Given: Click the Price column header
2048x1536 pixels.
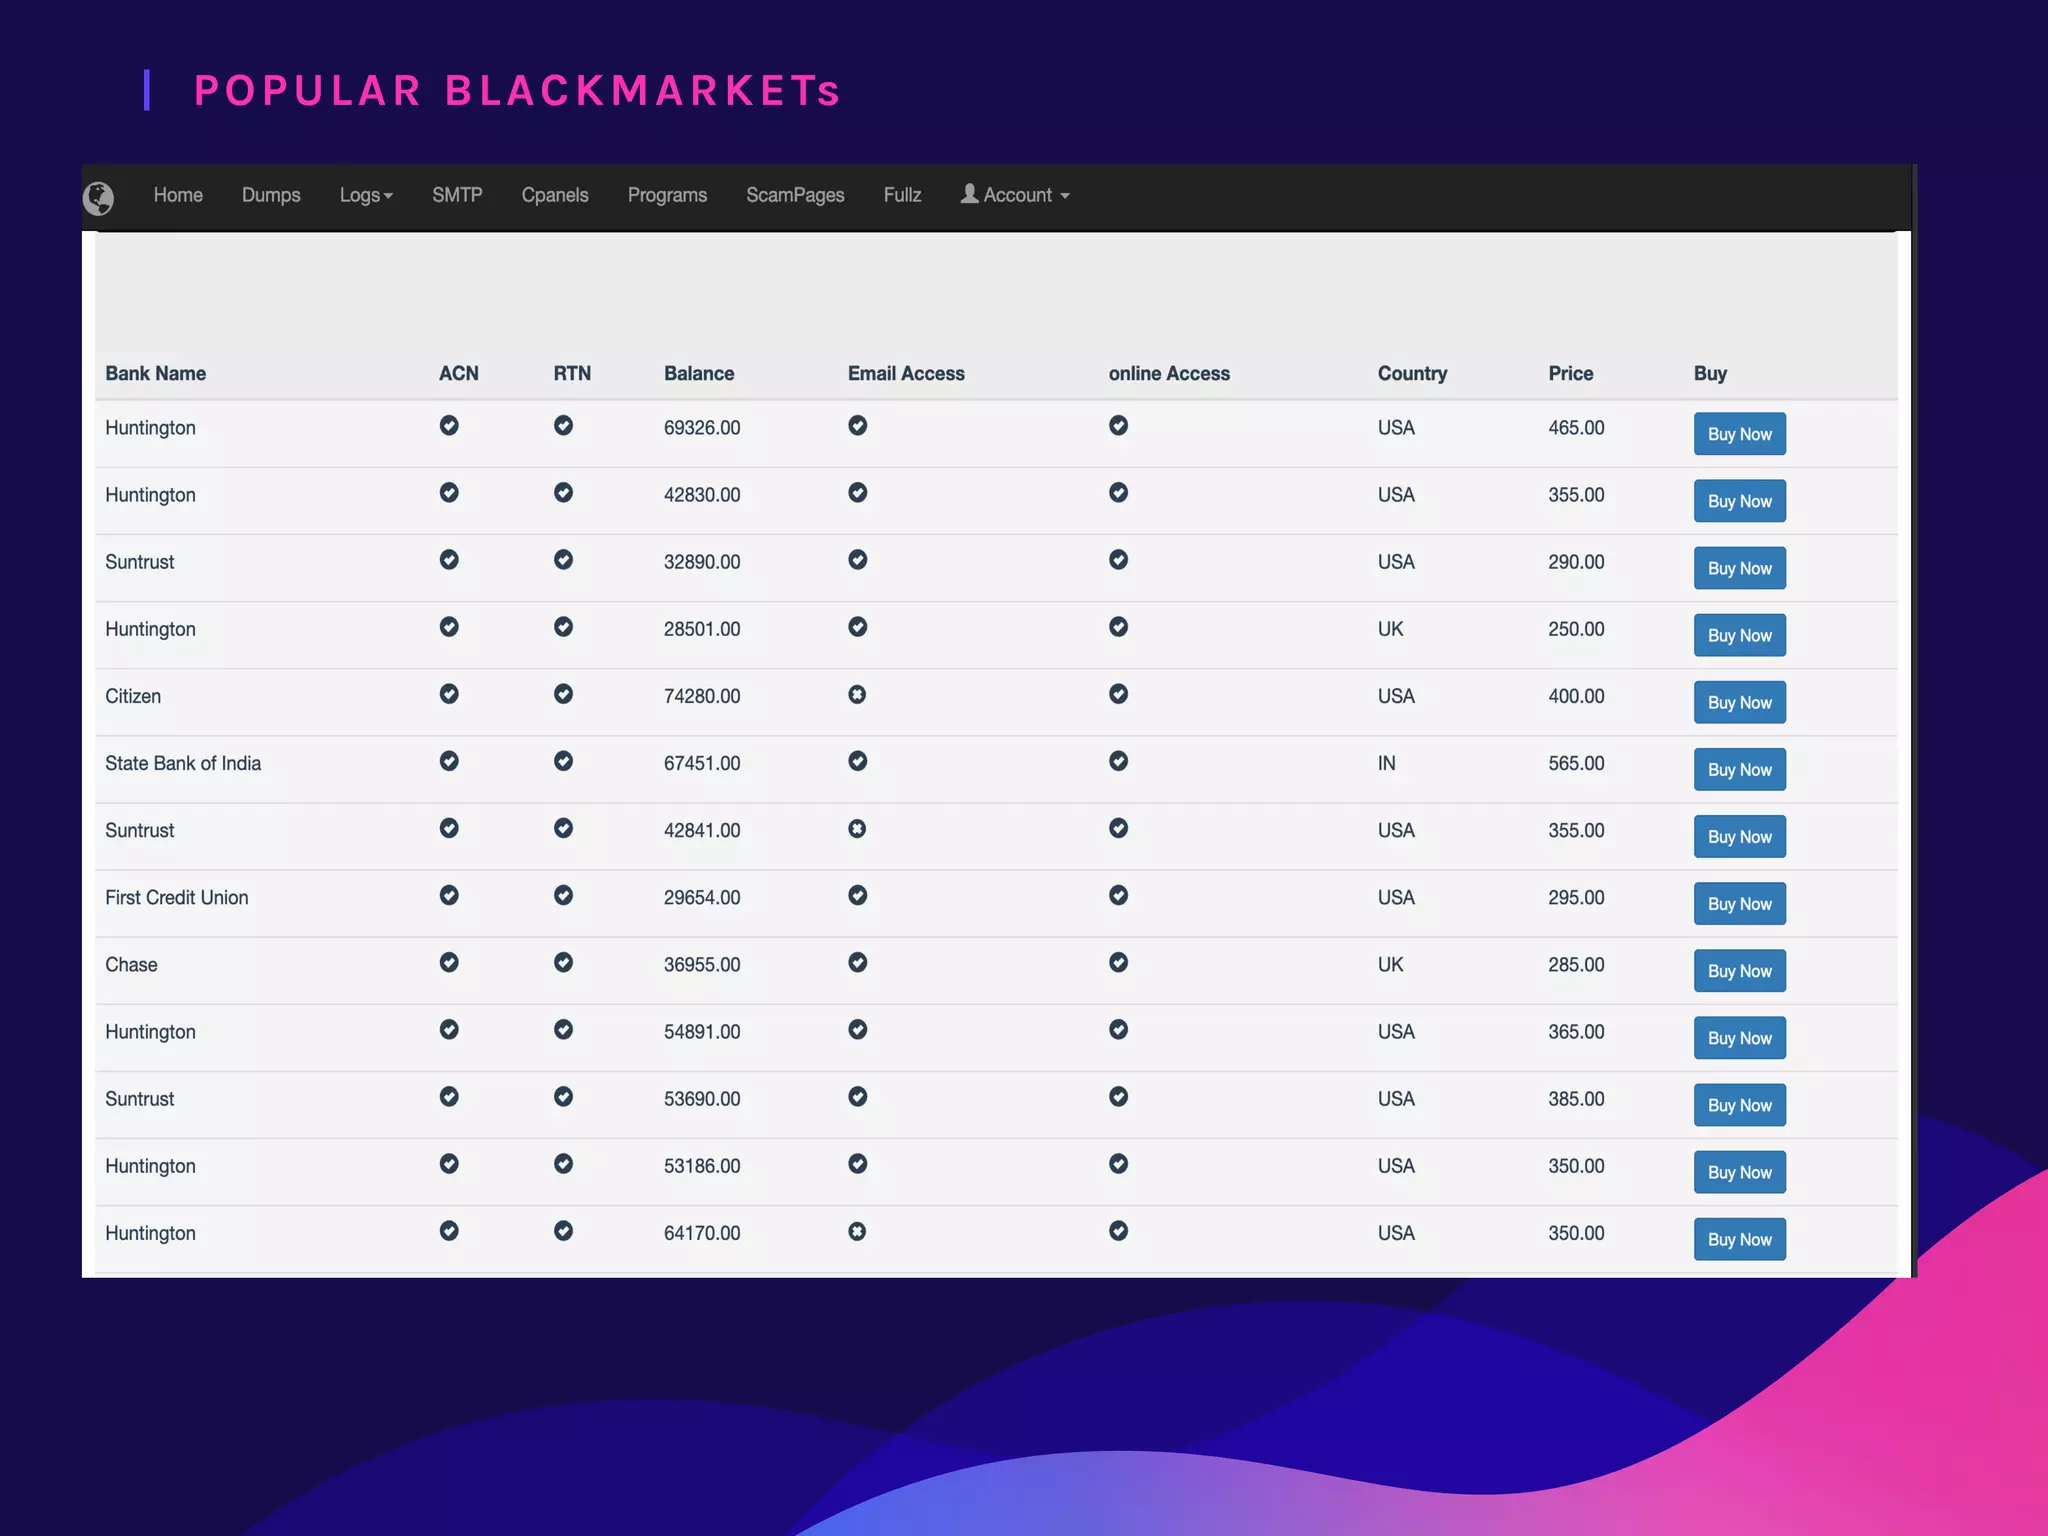Looking at the screenshot, I should (1571, 373).
